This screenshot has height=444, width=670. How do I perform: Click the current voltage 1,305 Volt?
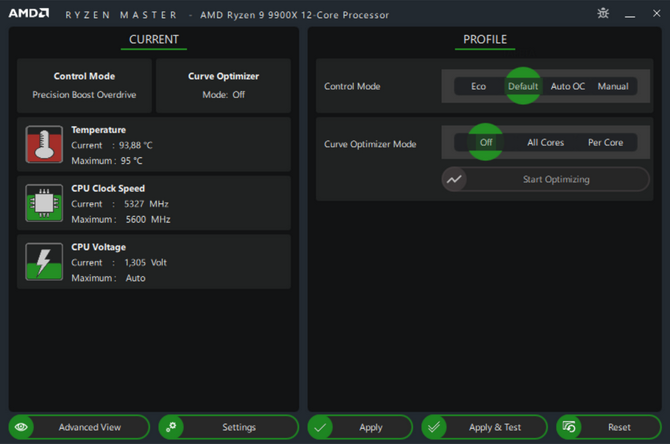(x=145, y=262)
